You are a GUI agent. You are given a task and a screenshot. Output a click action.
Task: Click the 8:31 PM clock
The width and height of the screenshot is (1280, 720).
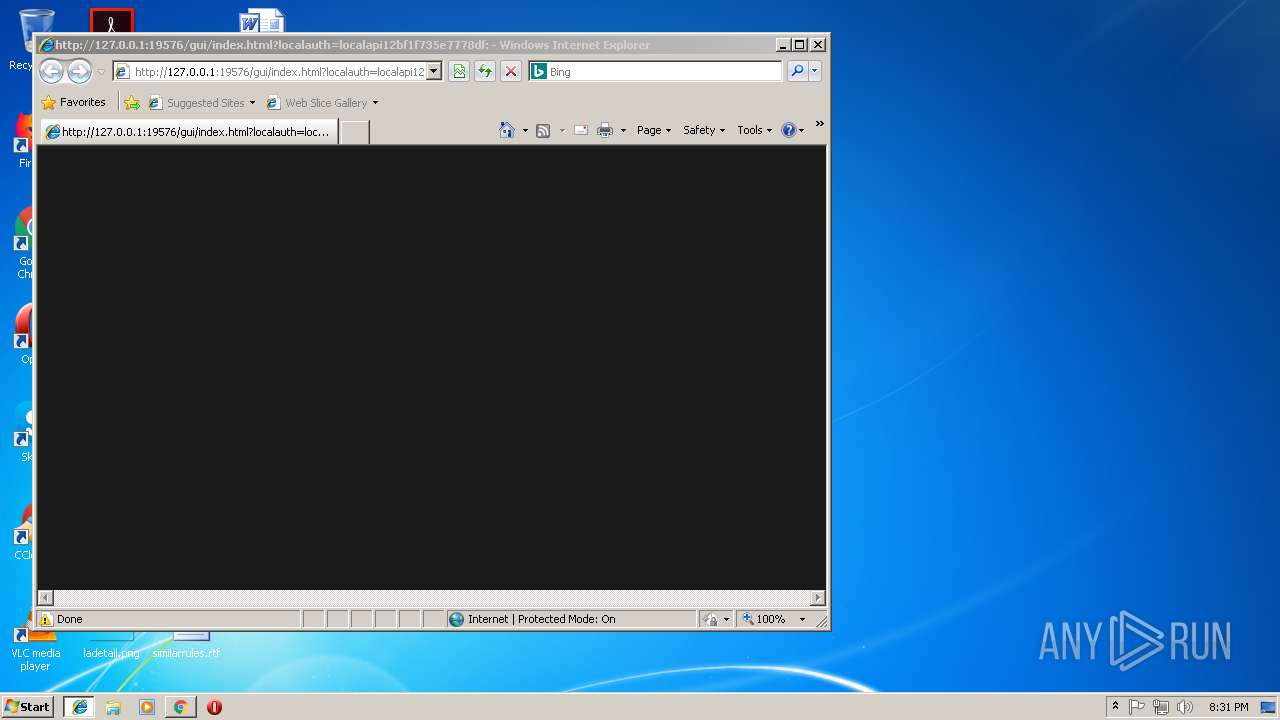[1228, 707]
